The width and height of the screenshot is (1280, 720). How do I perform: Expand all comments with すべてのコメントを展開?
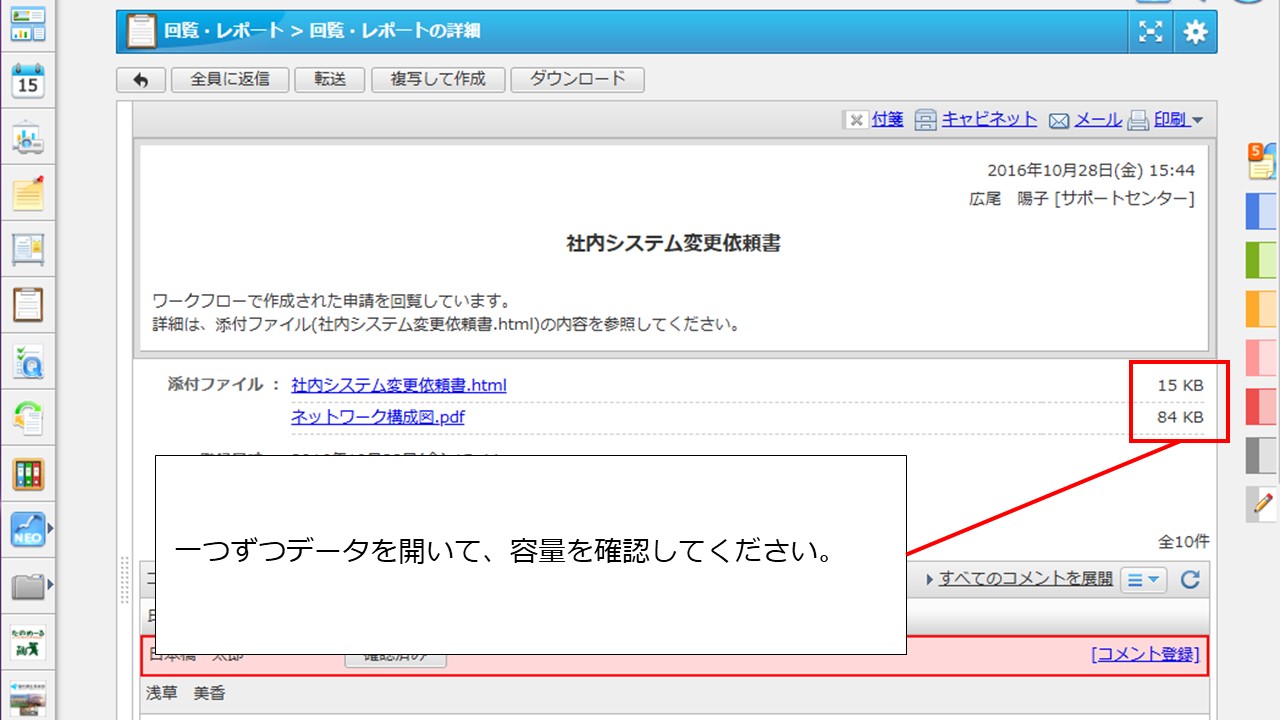coord(1025,578)
